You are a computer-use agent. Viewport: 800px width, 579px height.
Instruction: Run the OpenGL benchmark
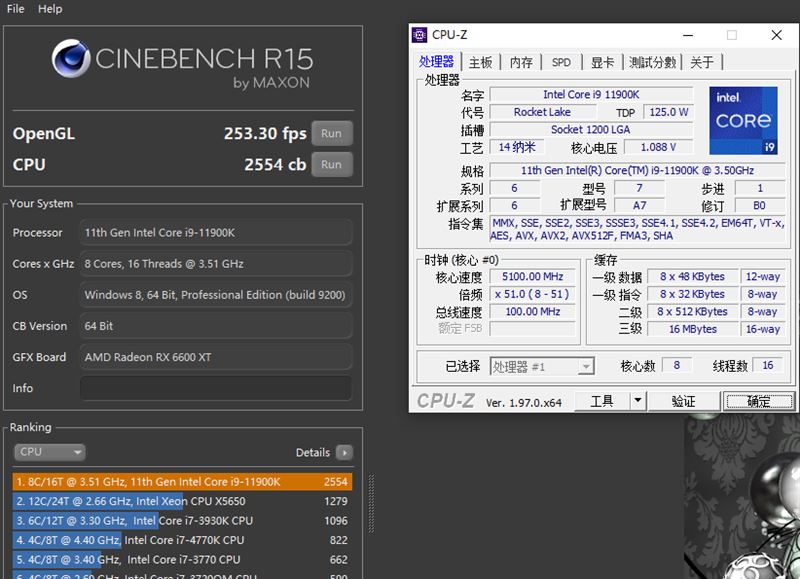332,134
